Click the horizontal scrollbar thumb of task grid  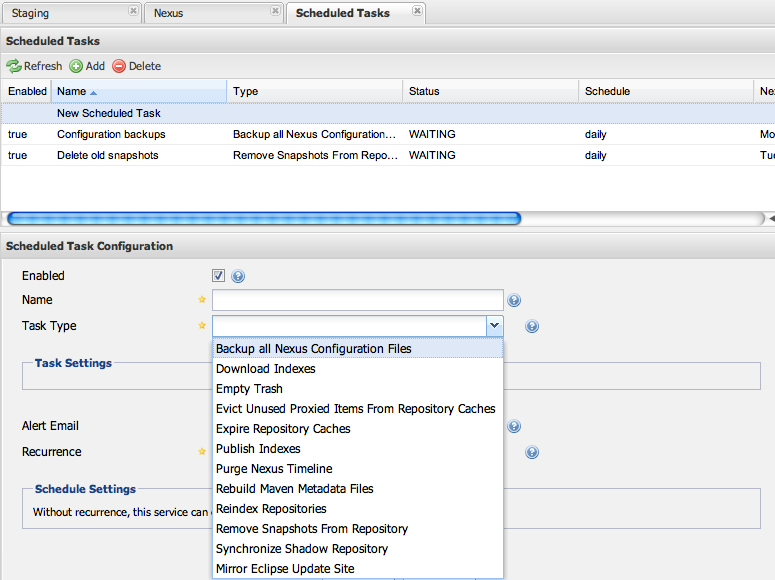264,219
